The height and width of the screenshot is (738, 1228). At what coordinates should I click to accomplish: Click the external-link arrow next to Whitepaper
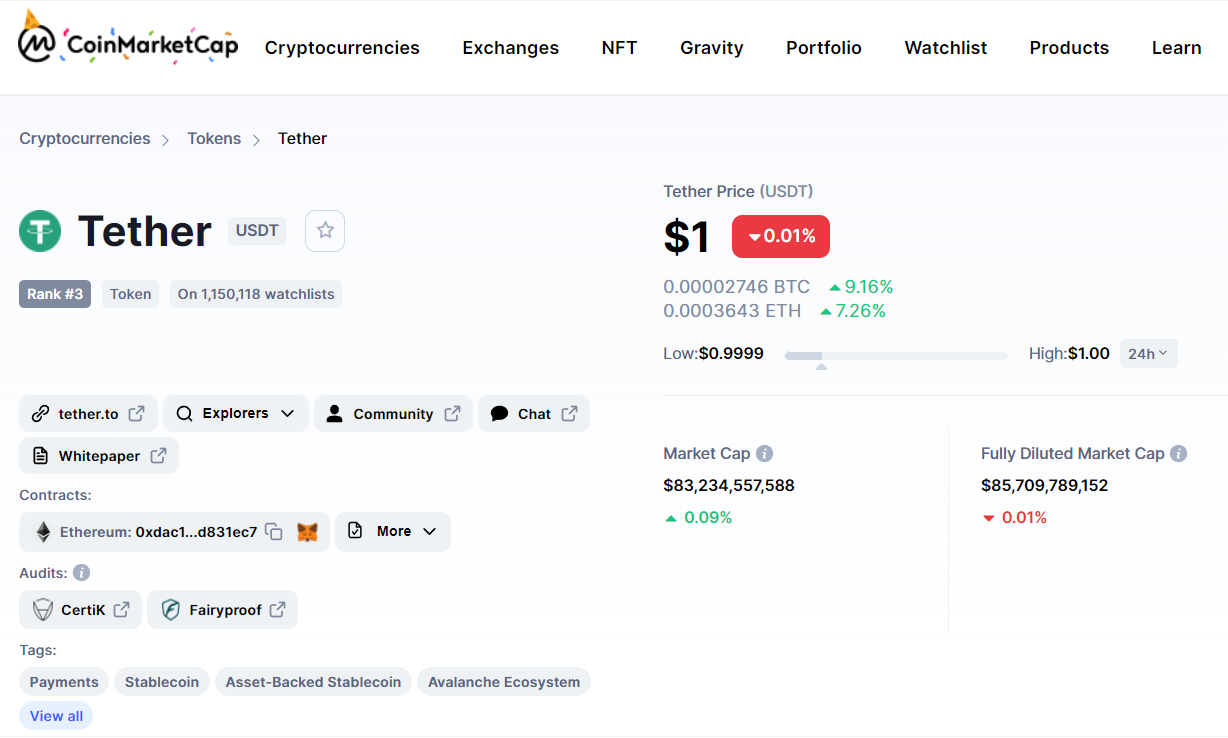158,455
